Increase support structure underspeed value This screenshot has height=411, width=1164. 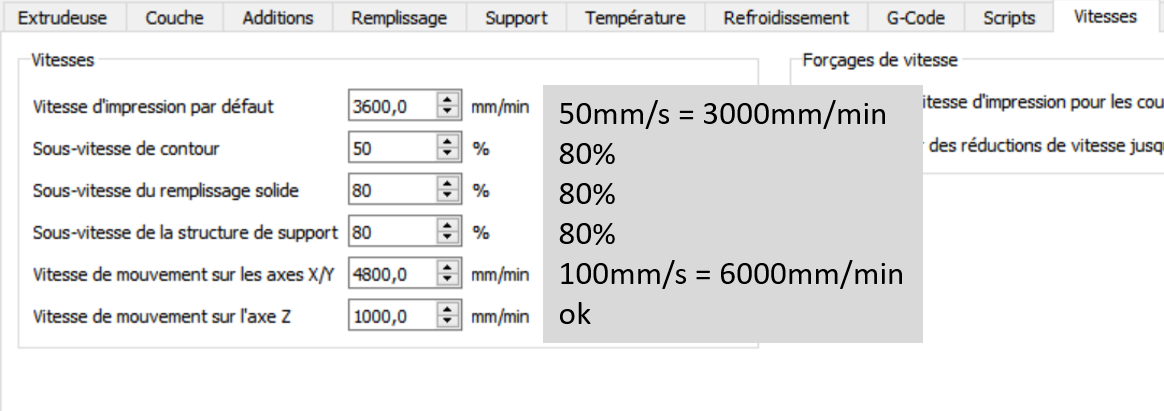coord(447,227)
